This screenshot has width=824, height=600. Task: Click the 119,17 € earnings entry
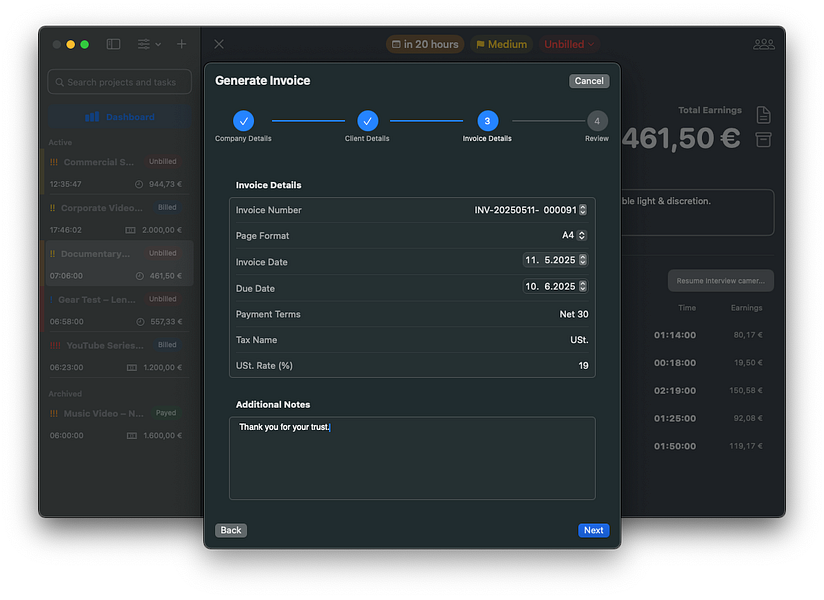tap(746, 446)
